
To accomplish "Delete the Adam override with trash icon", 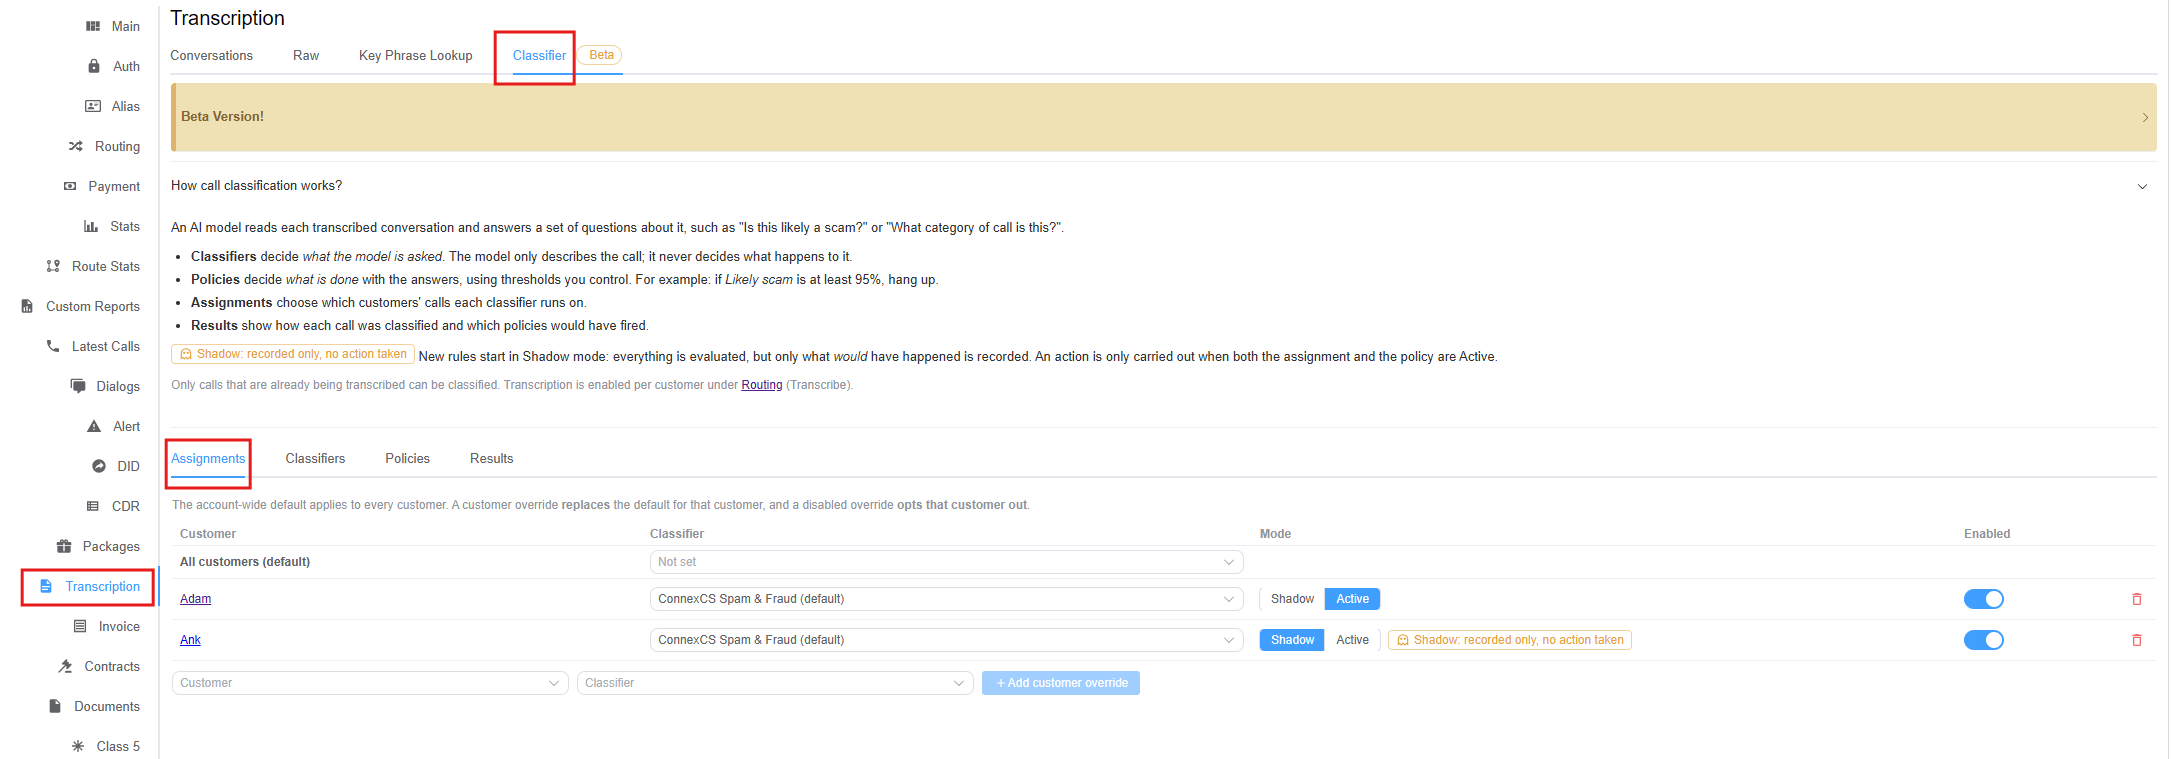I will [x=2137, y=599].
